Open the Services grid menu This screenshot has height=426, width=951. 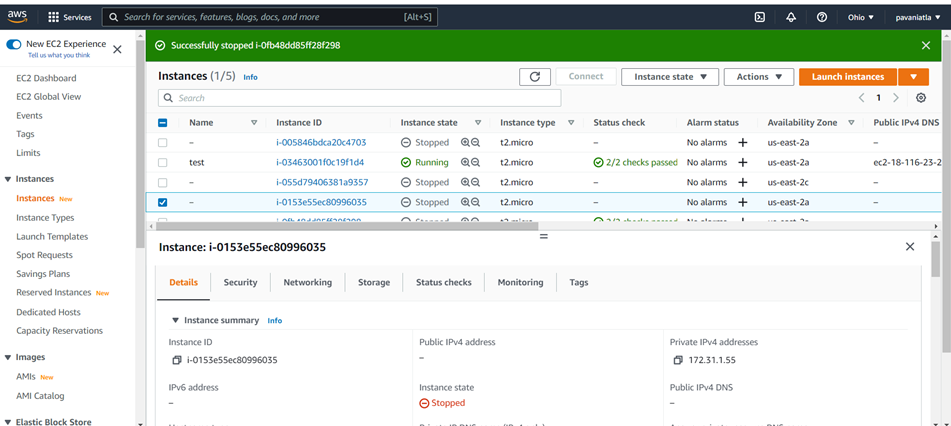(x=70, y=17)
